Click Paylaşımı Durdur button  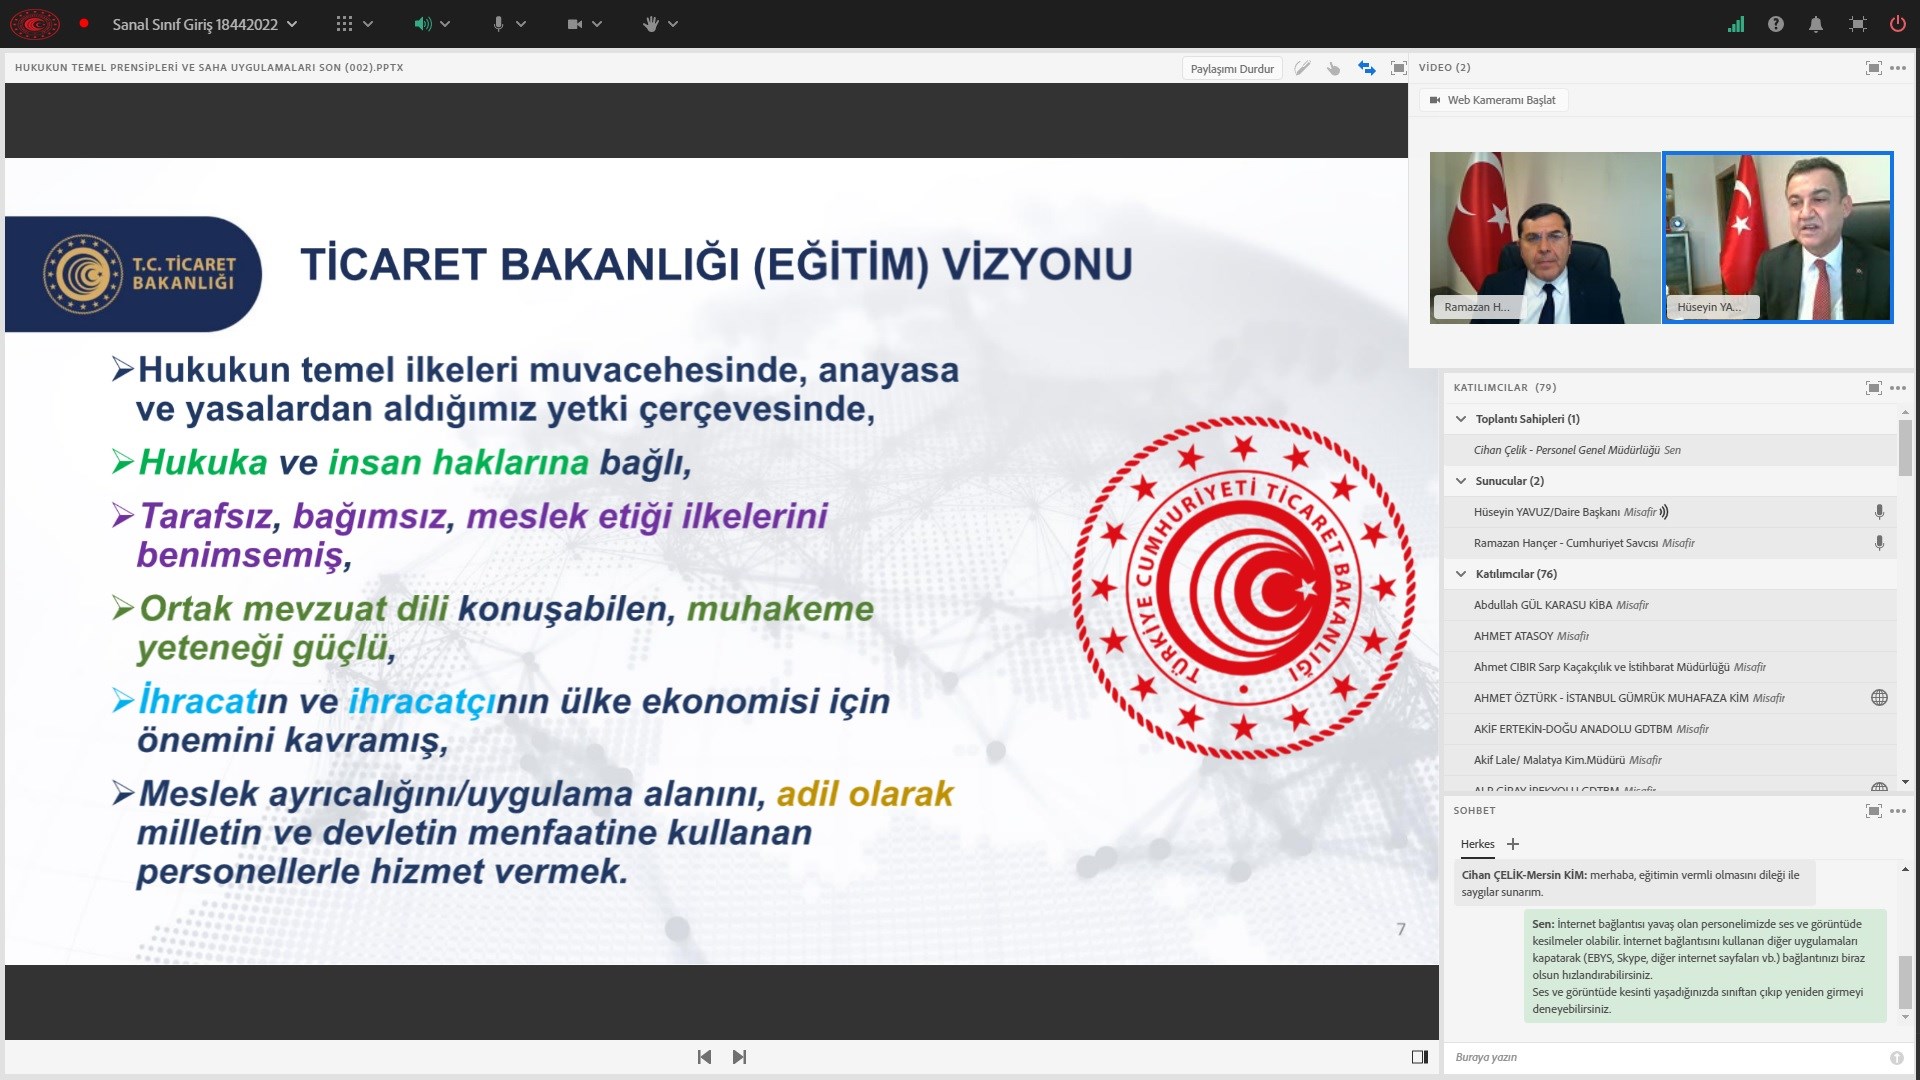tap(1232, 68)
